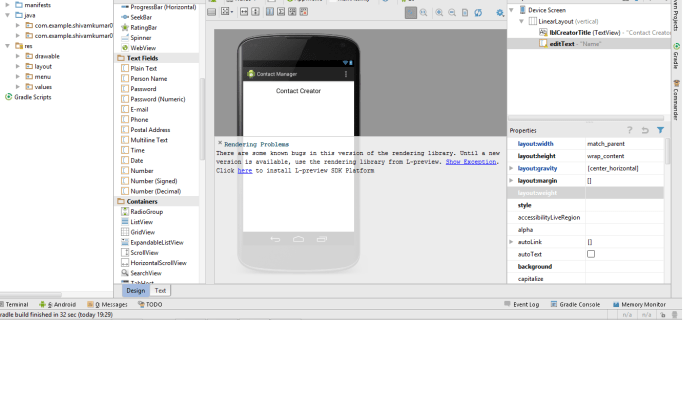Open the Event Log

pyautogui.click(x=521, y=304)
